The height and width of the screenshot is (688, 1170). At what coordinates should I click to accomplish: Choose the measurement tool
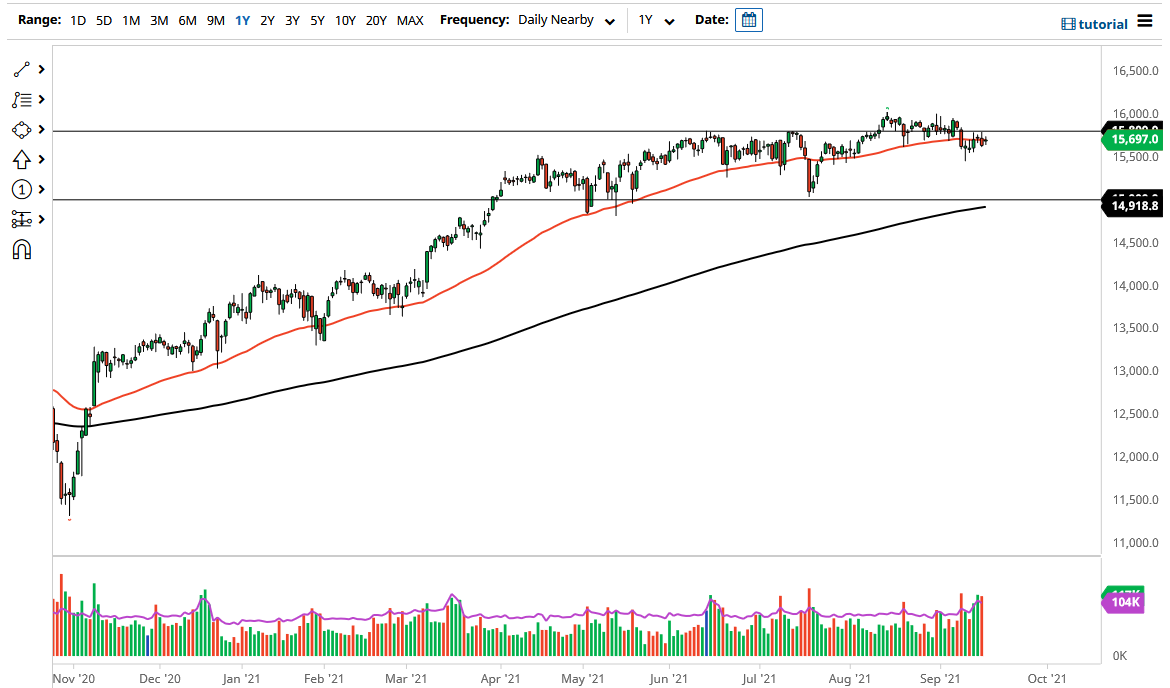[22, 218]
